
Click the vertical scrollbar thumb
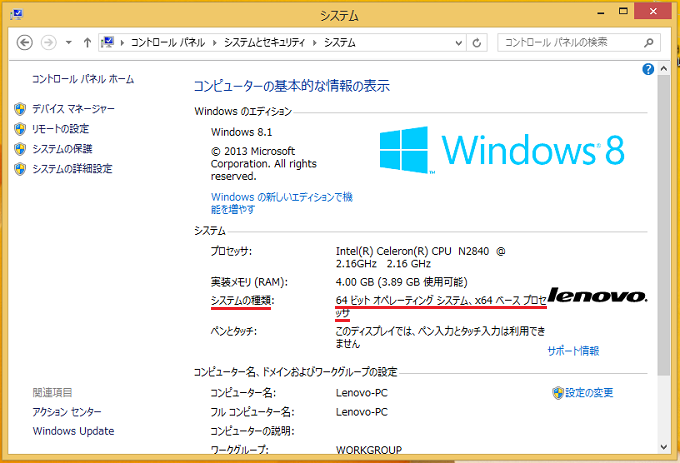click(x=664, y=225)
